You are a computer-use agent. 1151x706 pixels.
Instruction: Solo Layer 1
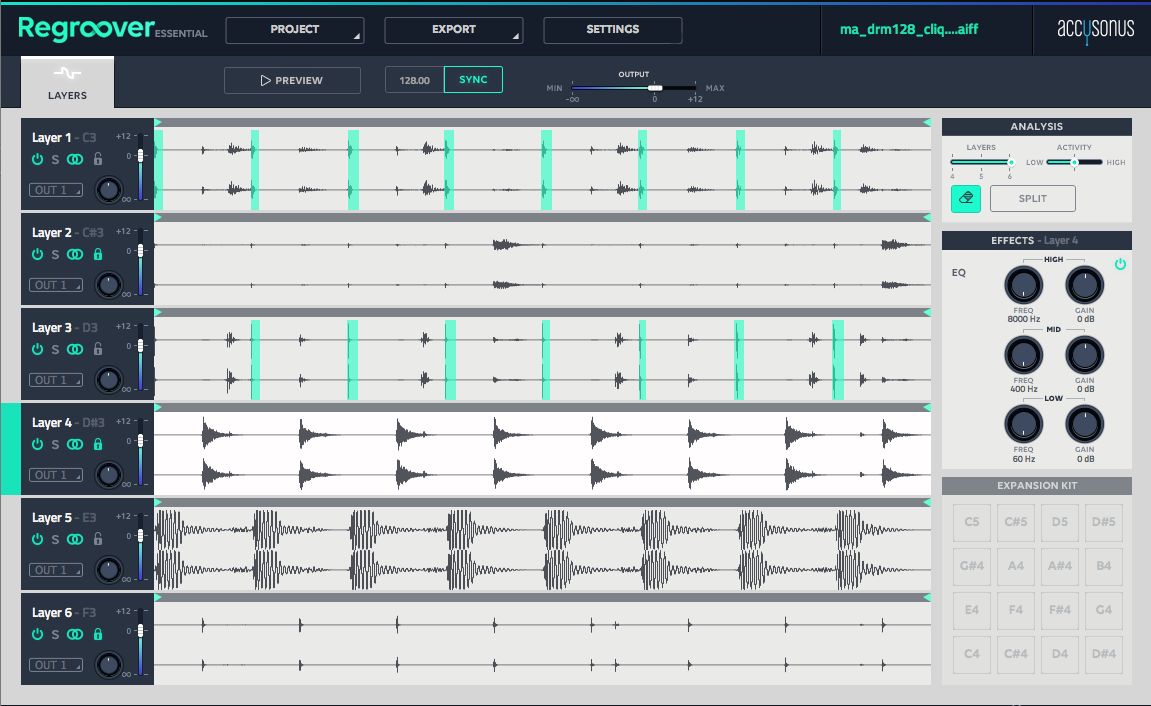tap(55, 159)
